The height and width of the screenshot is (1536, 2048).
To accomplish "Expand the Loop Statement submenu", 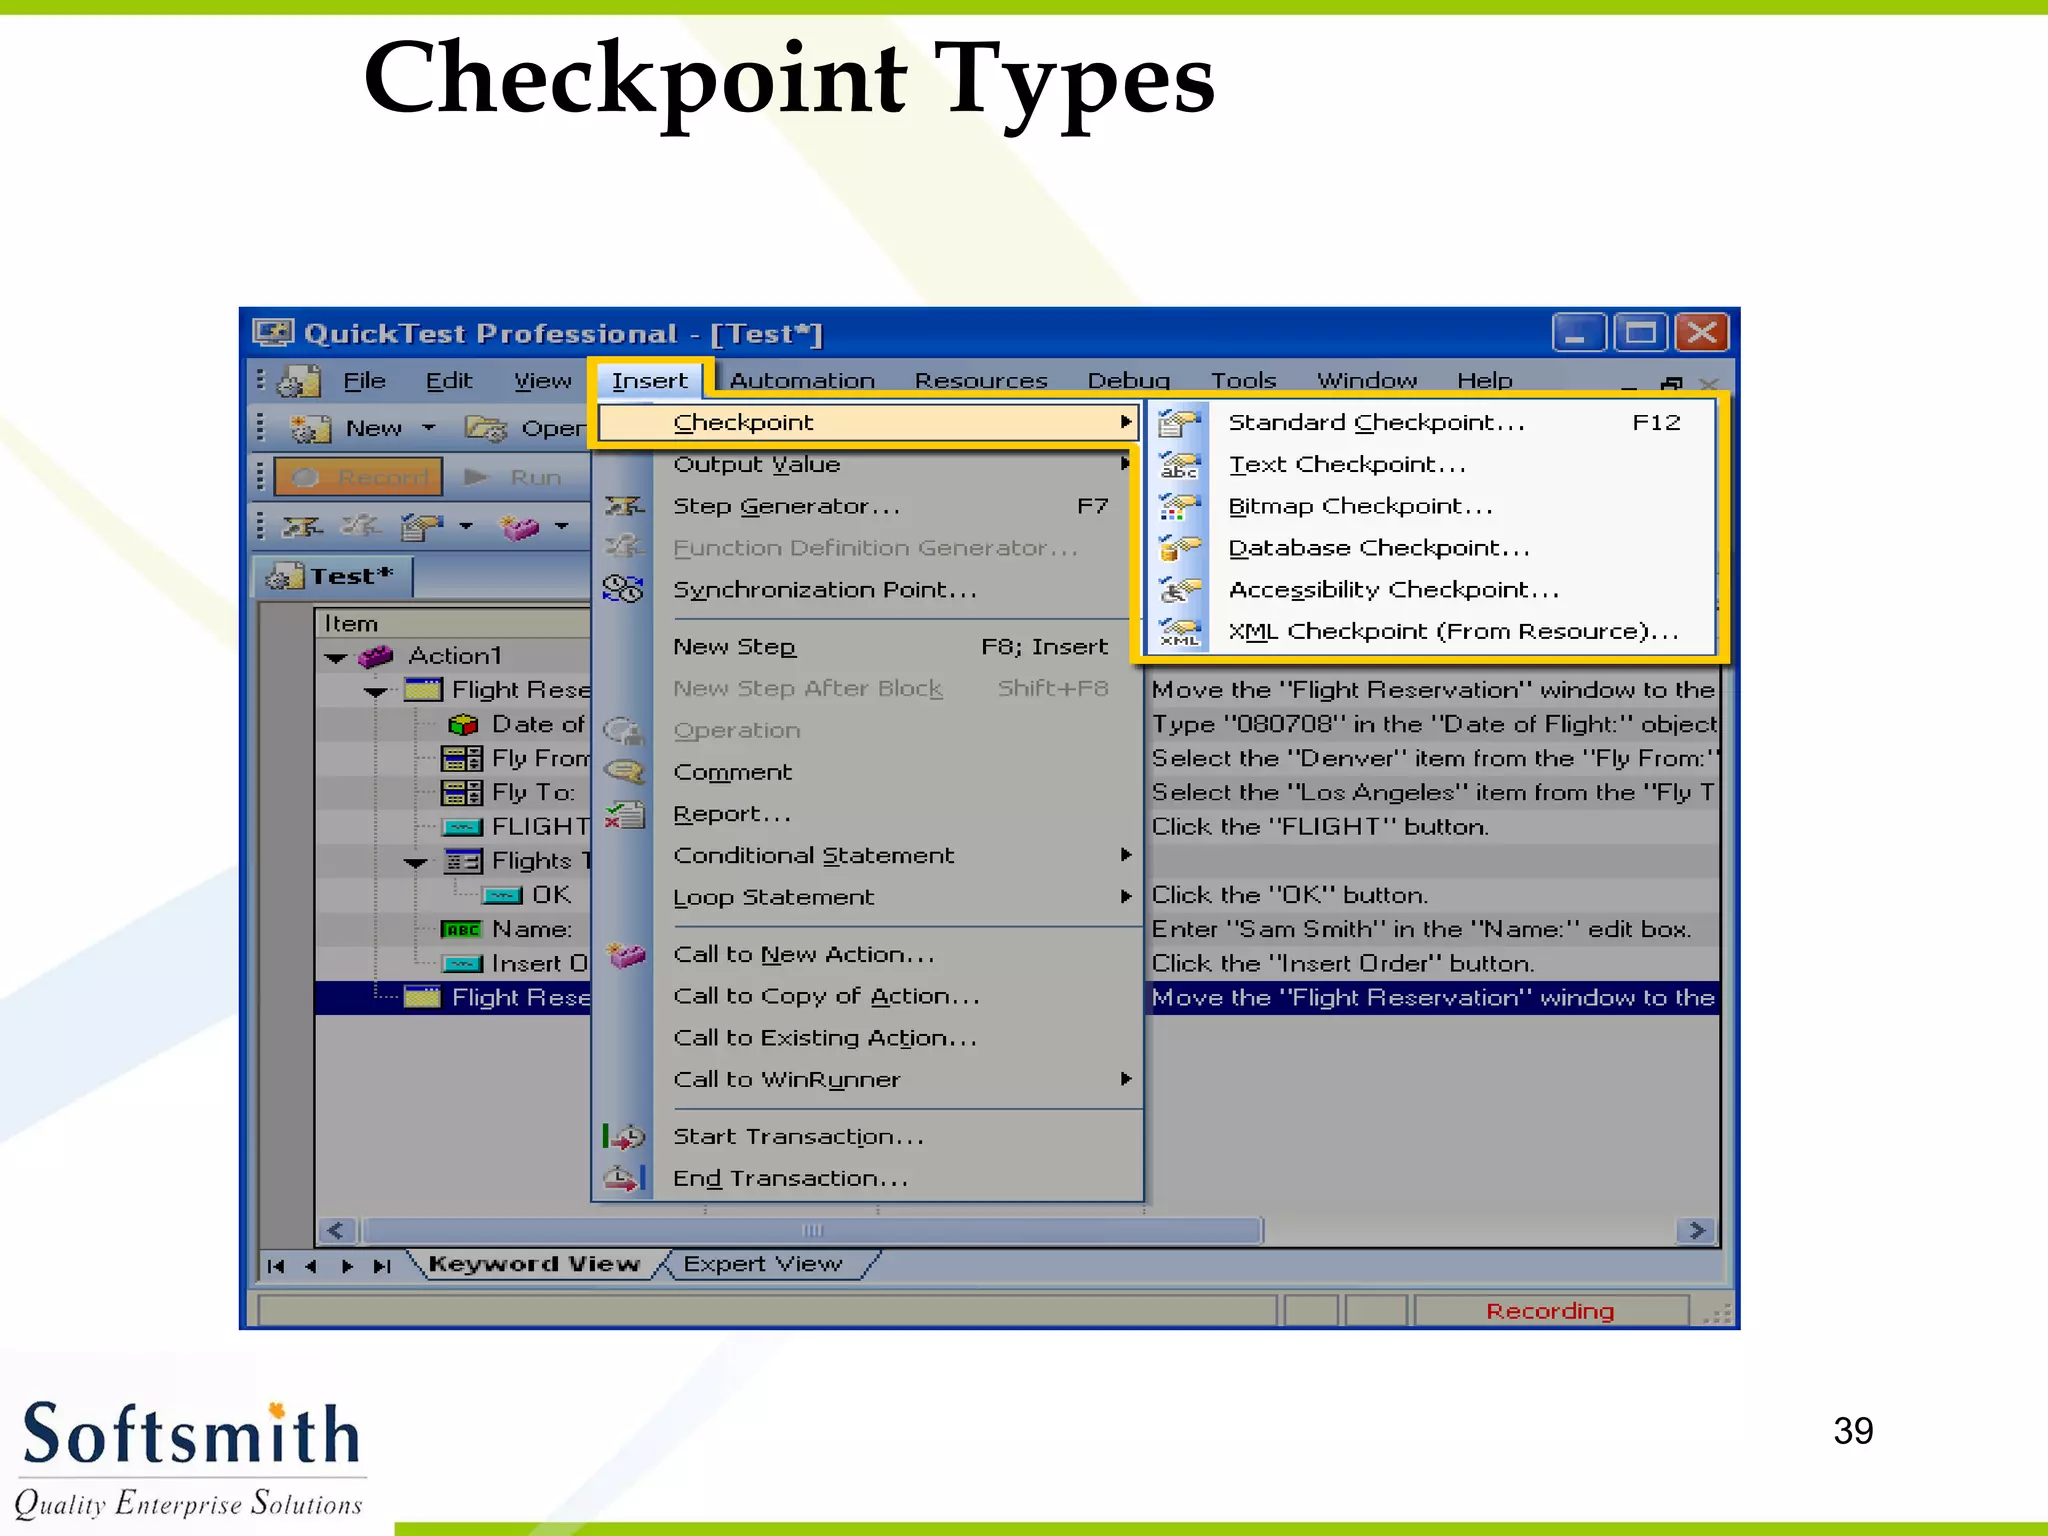I will (x=1126, y=897).
